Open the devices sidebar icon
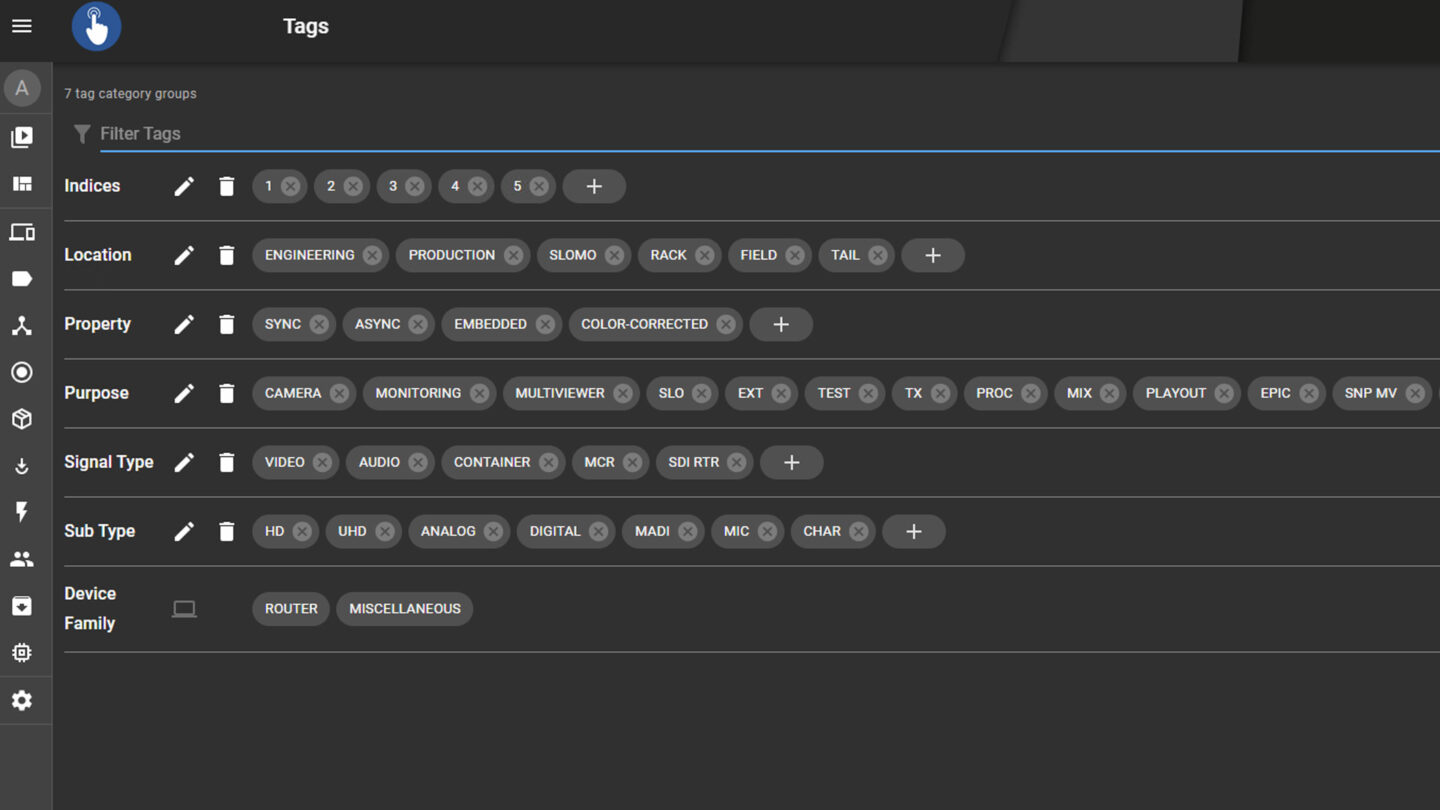The image size is (1440, 810). coord(22,232)
